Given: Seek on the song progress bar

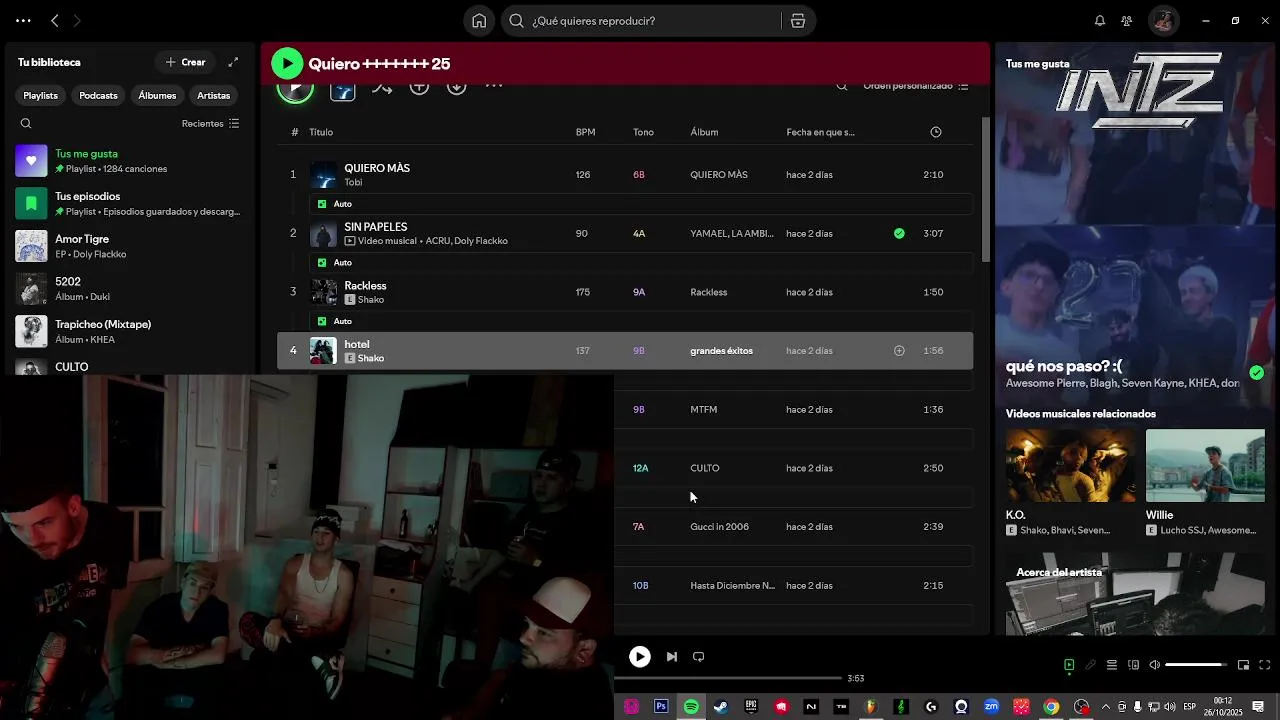Looking at the screenshot, I should [728, 678].
